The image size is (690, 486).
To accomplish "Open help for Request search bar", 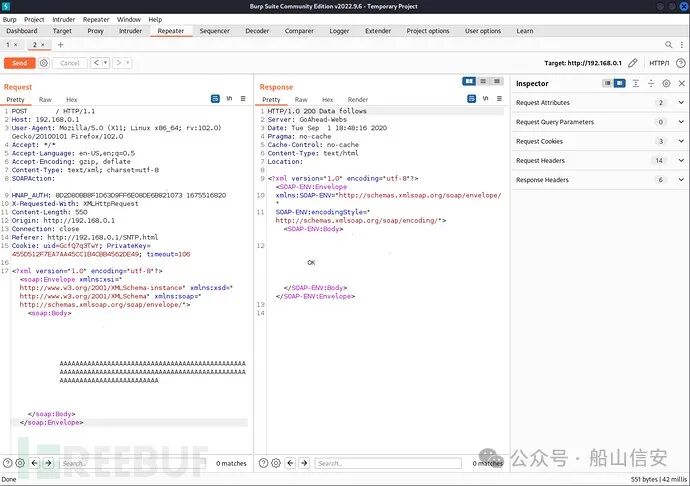I will coord(7,463).
